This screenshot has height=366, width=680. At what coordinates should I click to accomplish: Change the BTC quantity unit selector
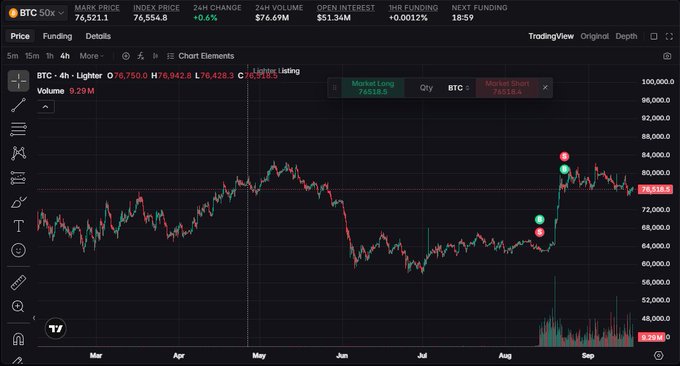pos(458,88)
